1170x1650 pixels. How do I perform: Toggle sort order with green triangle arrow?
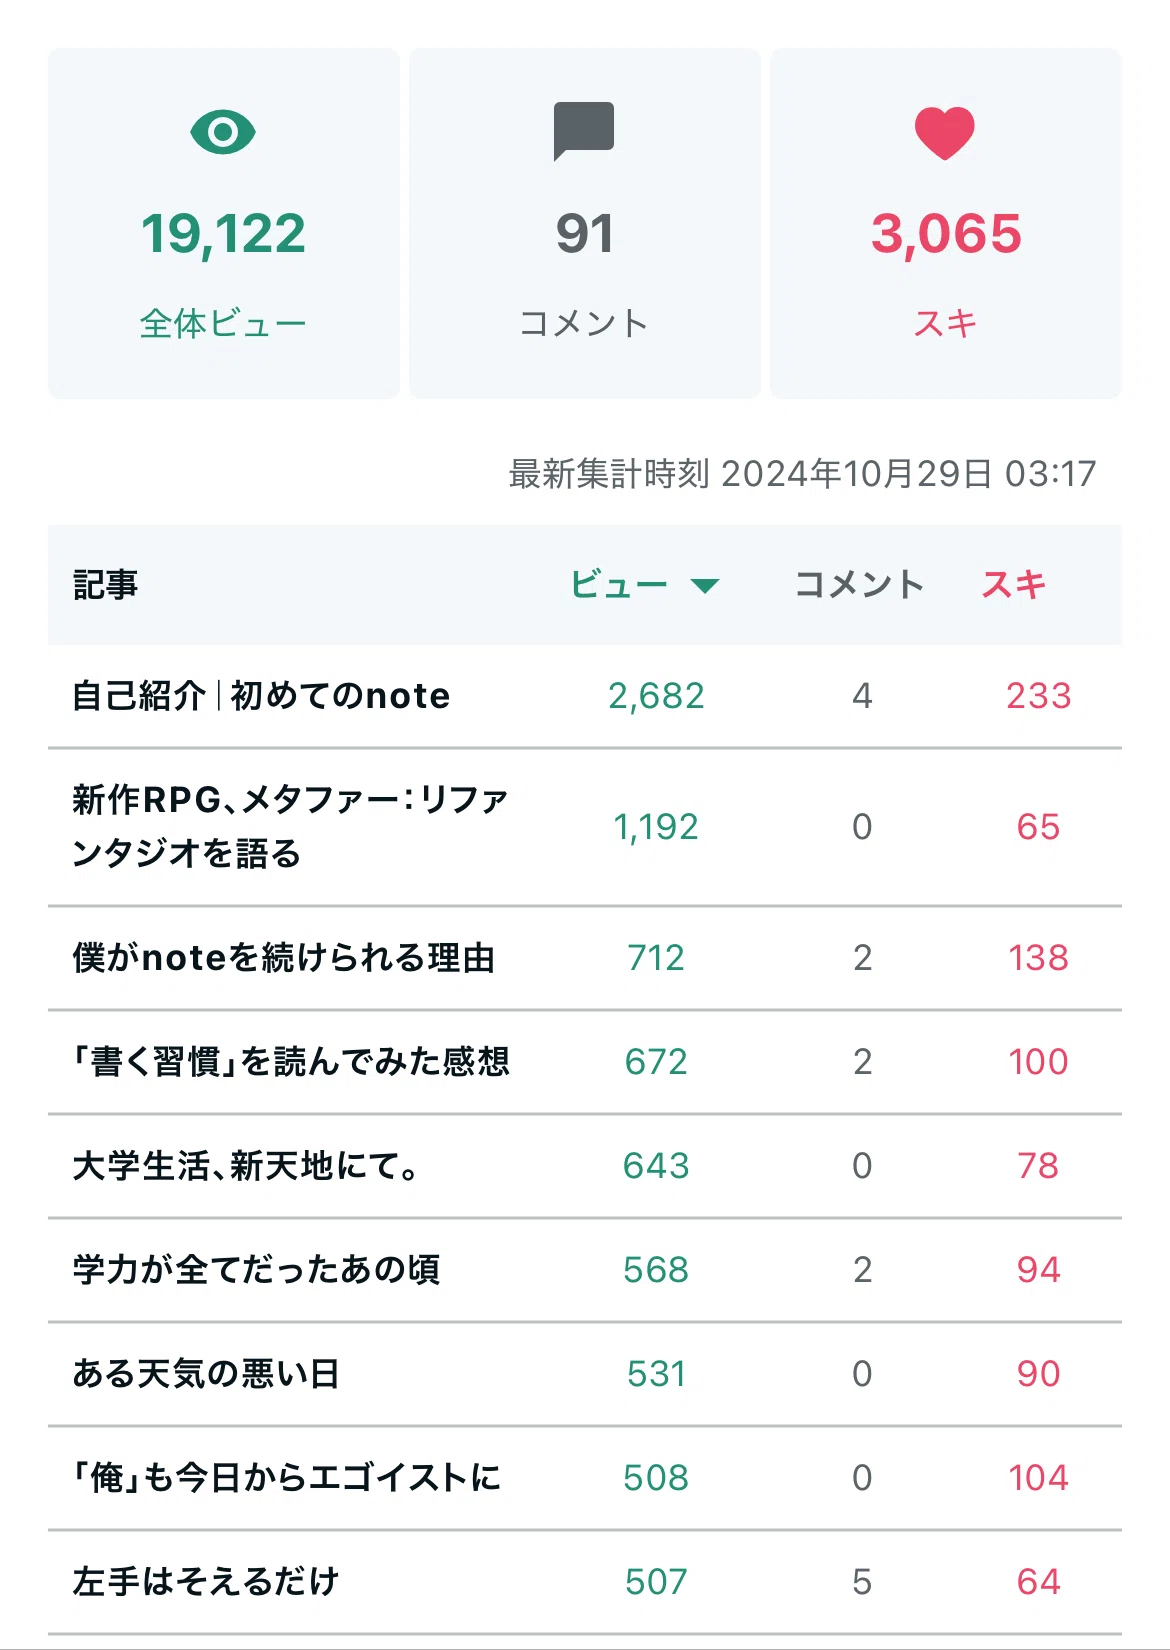tap(705, 586)
